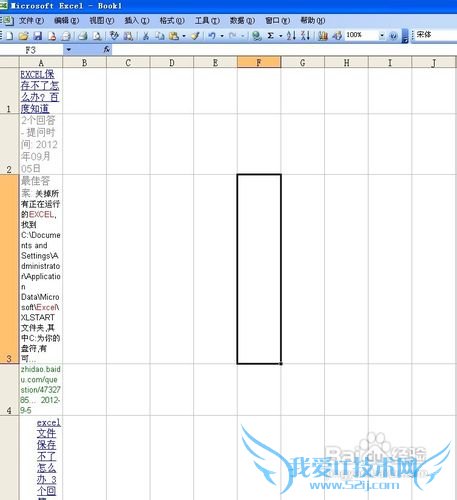Select cell A2 with '2个回答' text
457x500 pixels.
41,144
